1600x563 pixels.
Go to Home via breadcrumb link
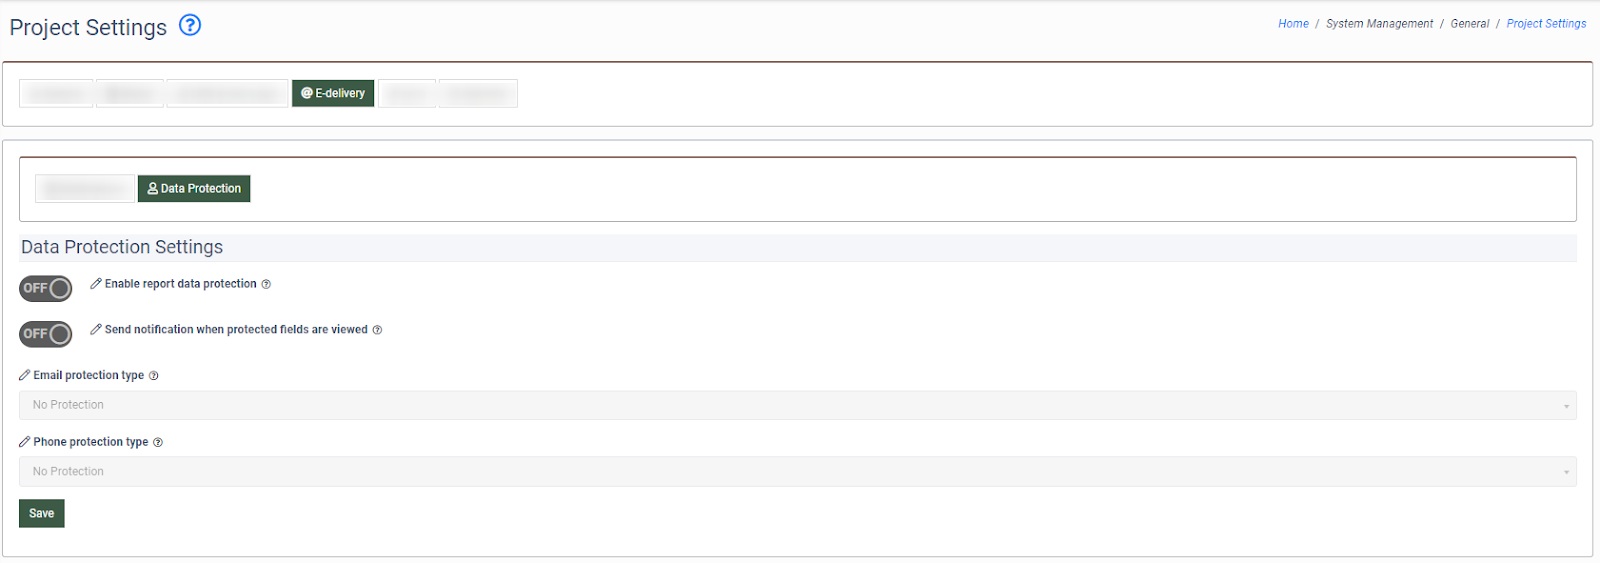pyautogui.click(x=1293, y=24)
